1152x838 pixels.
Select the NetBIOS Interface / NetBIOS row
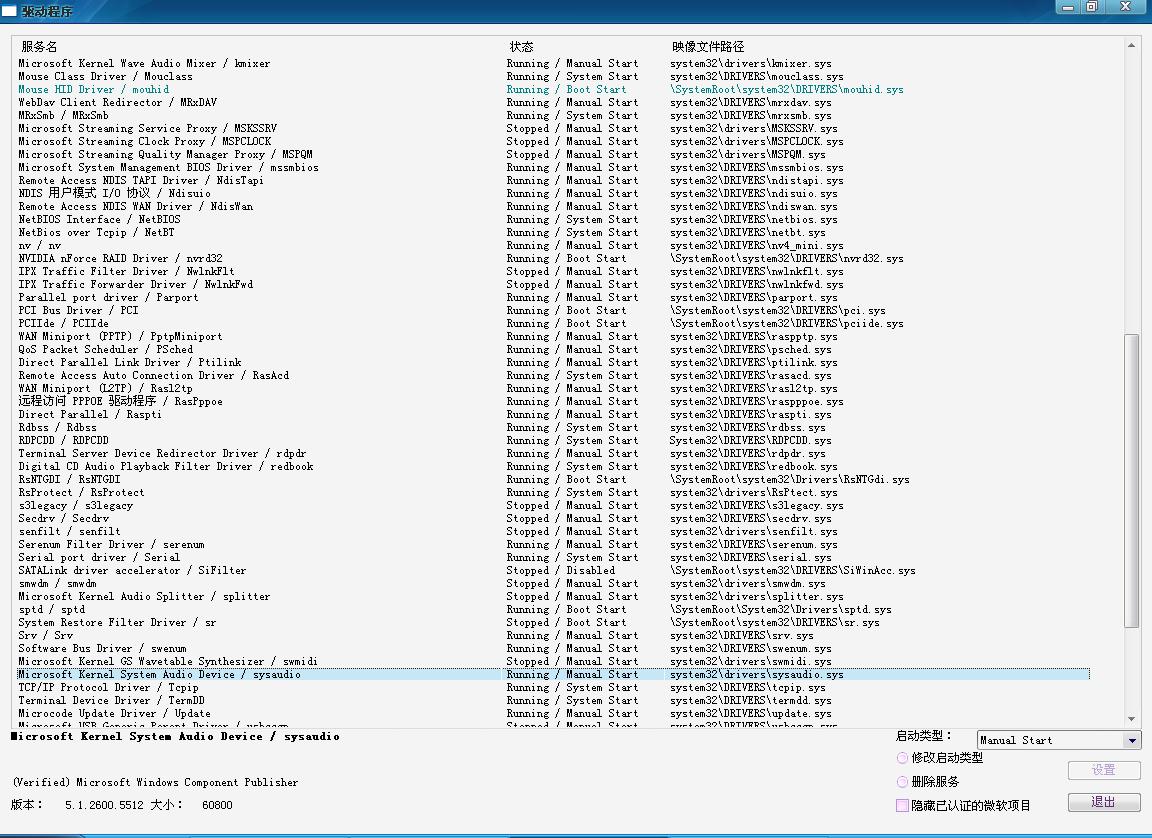[553, 220]
